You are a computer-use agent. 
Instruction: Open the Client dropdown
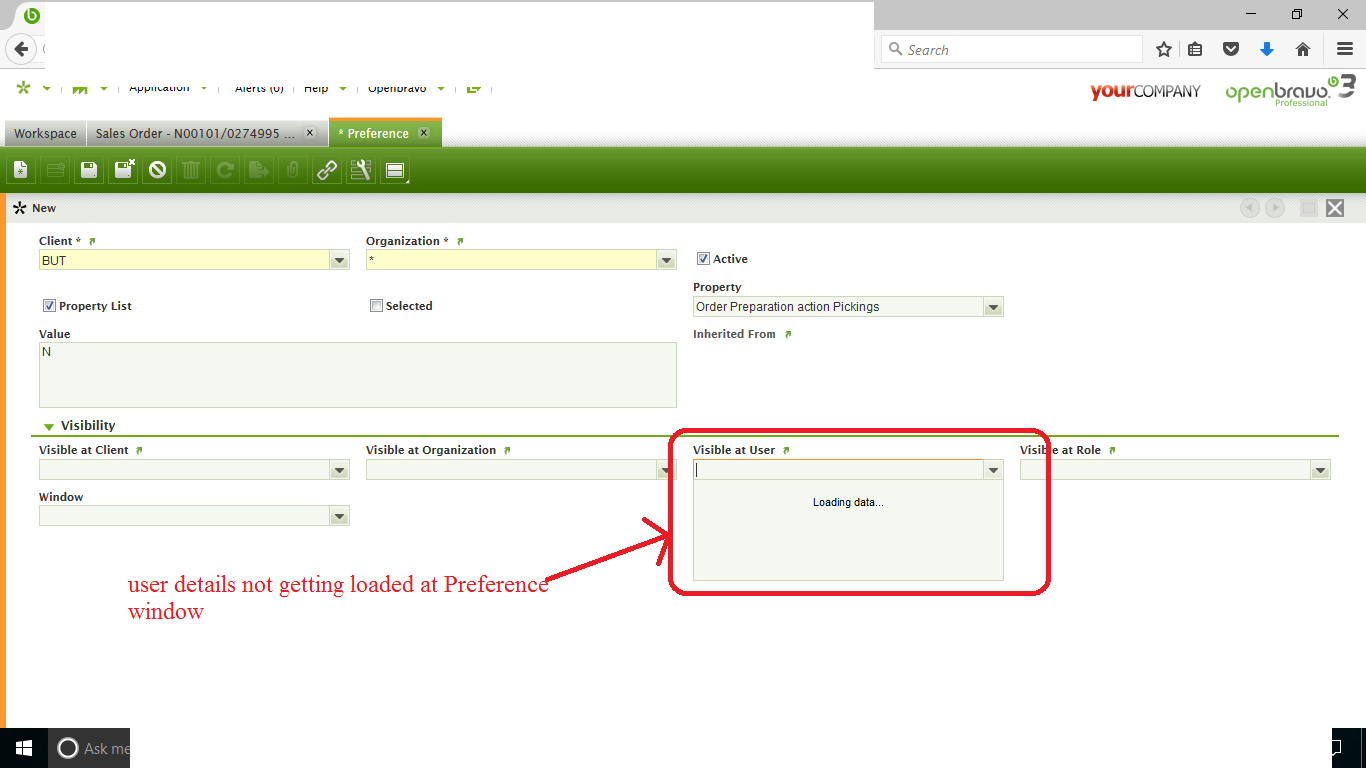(x=340, y=261)
